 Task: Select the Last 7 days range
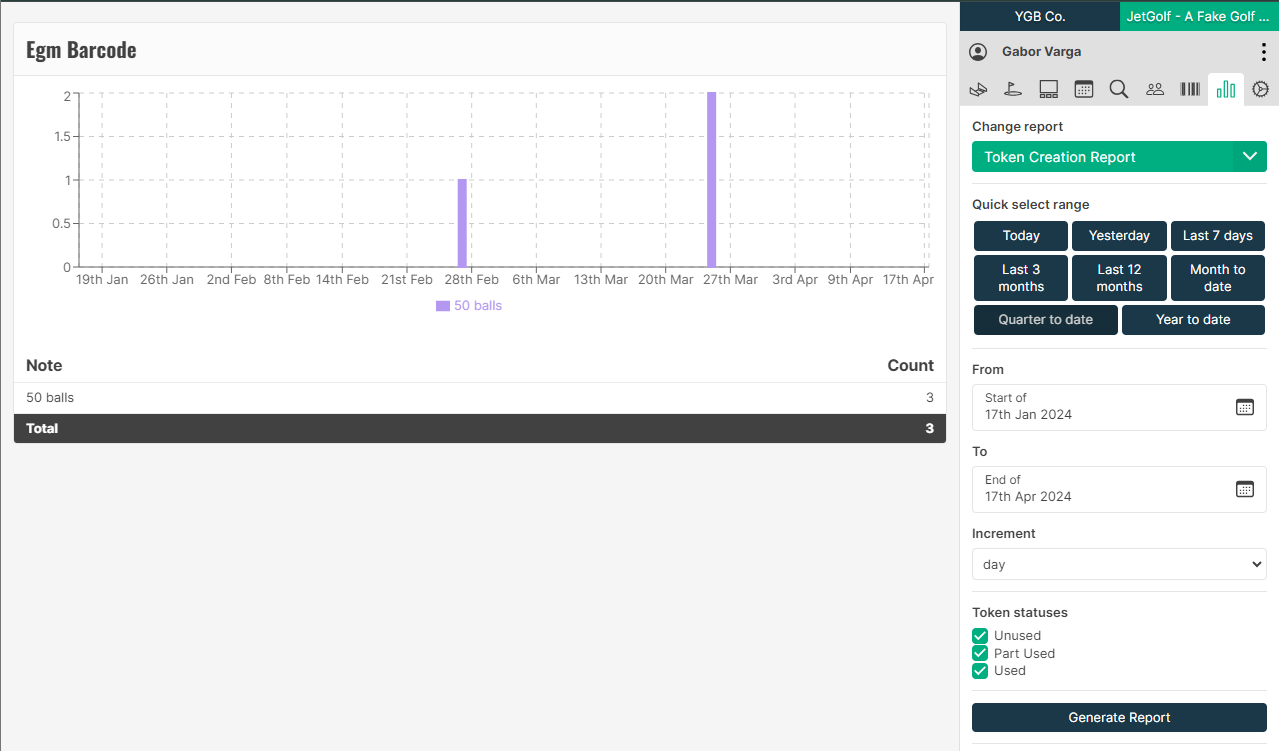pos(1217,236)
